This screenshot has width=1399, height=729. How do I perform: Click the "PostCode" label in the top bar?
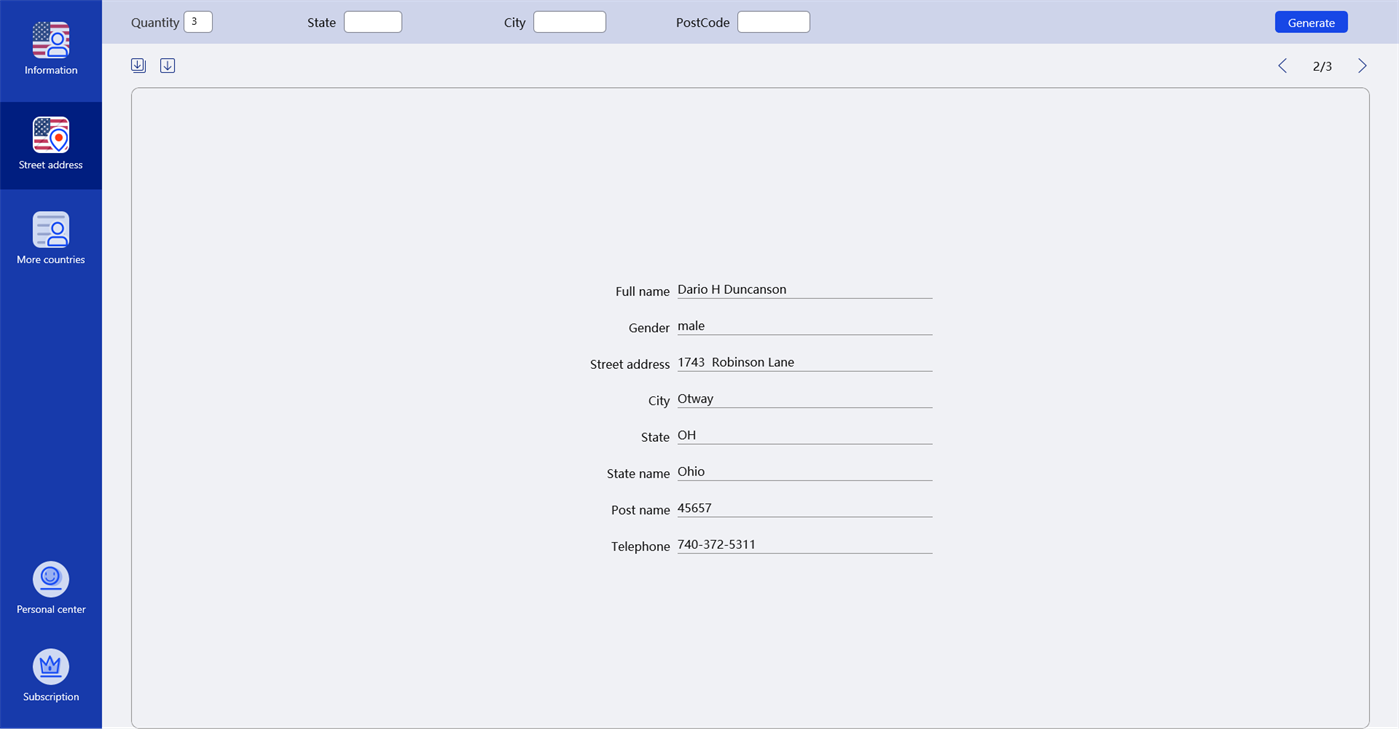[x=703, y=22]
